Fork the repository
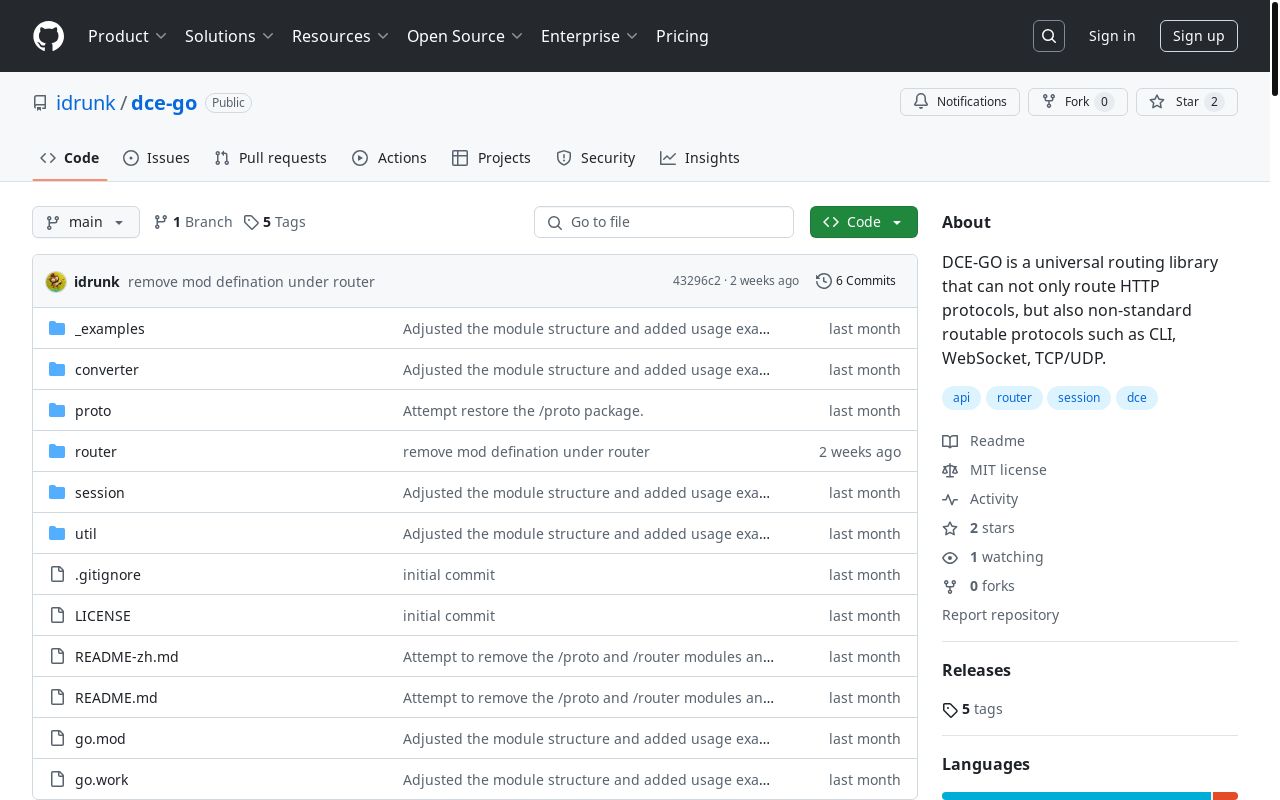Image resolution: width=1280 pixels, height=800 pixels. 1077,102
